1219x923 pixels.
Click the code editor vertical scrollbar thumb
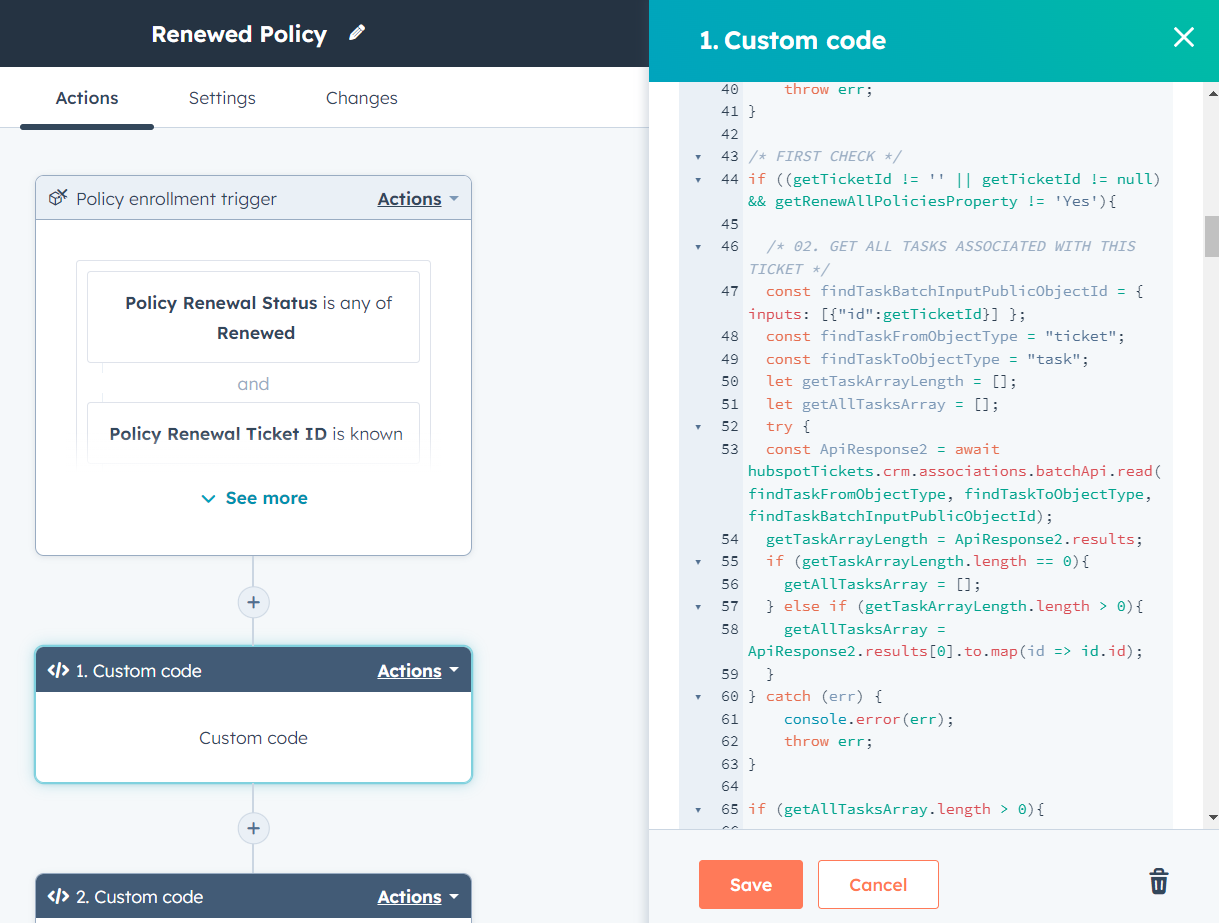[1211, 236]
